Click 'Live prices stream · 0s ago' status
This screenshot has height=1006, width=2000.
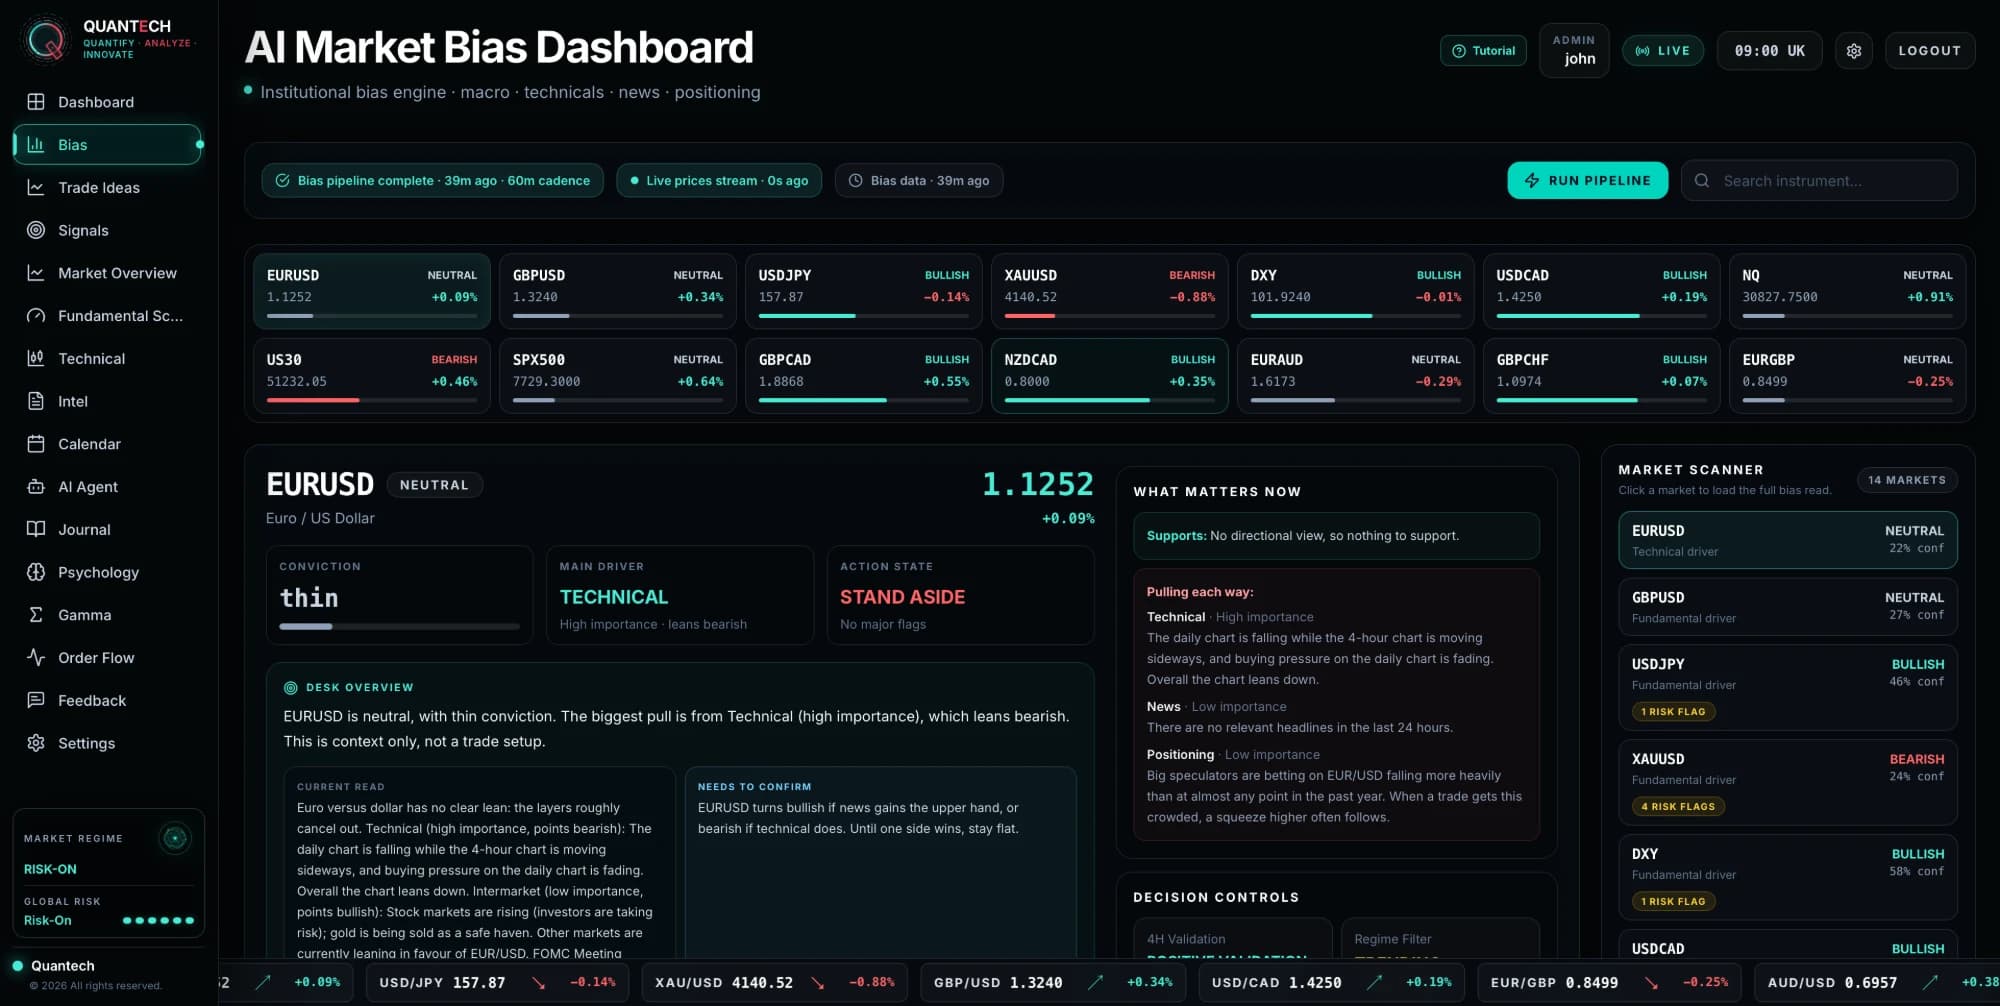click(x=719, y=181)
